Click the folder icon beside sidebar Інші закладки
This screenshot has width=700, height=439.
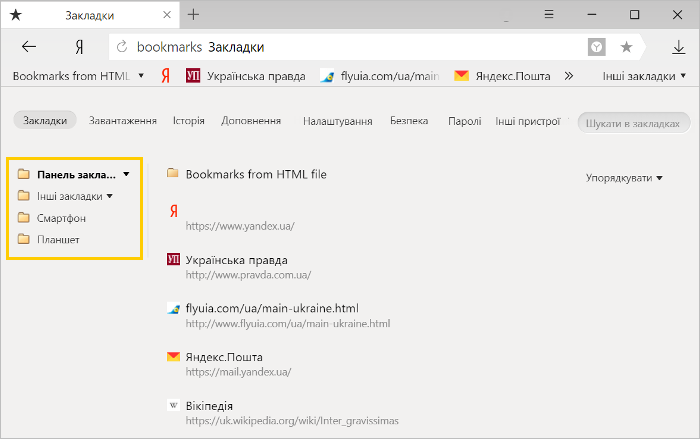[23, 195]
